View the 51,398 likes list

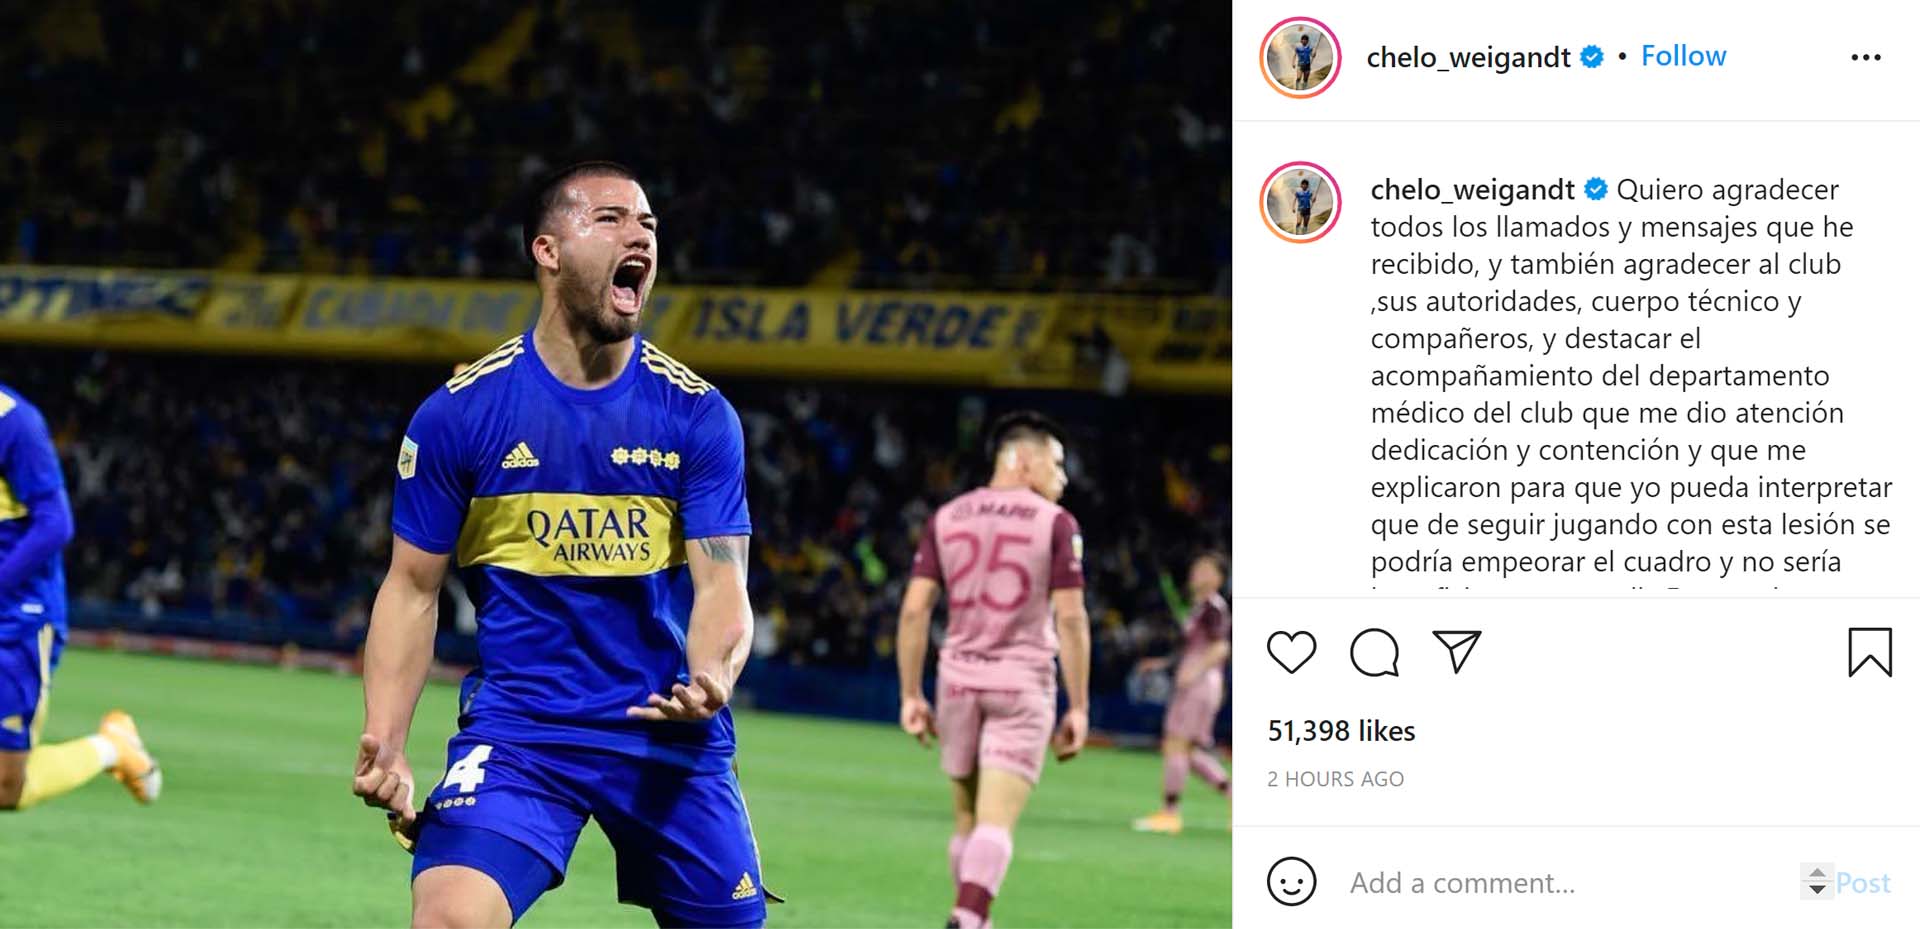[x=1341, y=731]
